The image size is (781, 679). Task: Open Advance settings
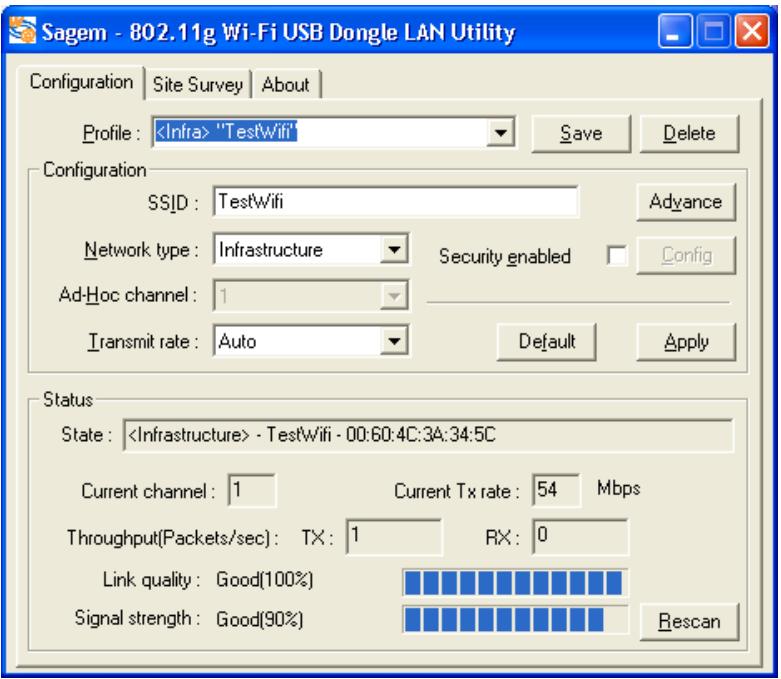pyautogui.click(x=685, y=202)
